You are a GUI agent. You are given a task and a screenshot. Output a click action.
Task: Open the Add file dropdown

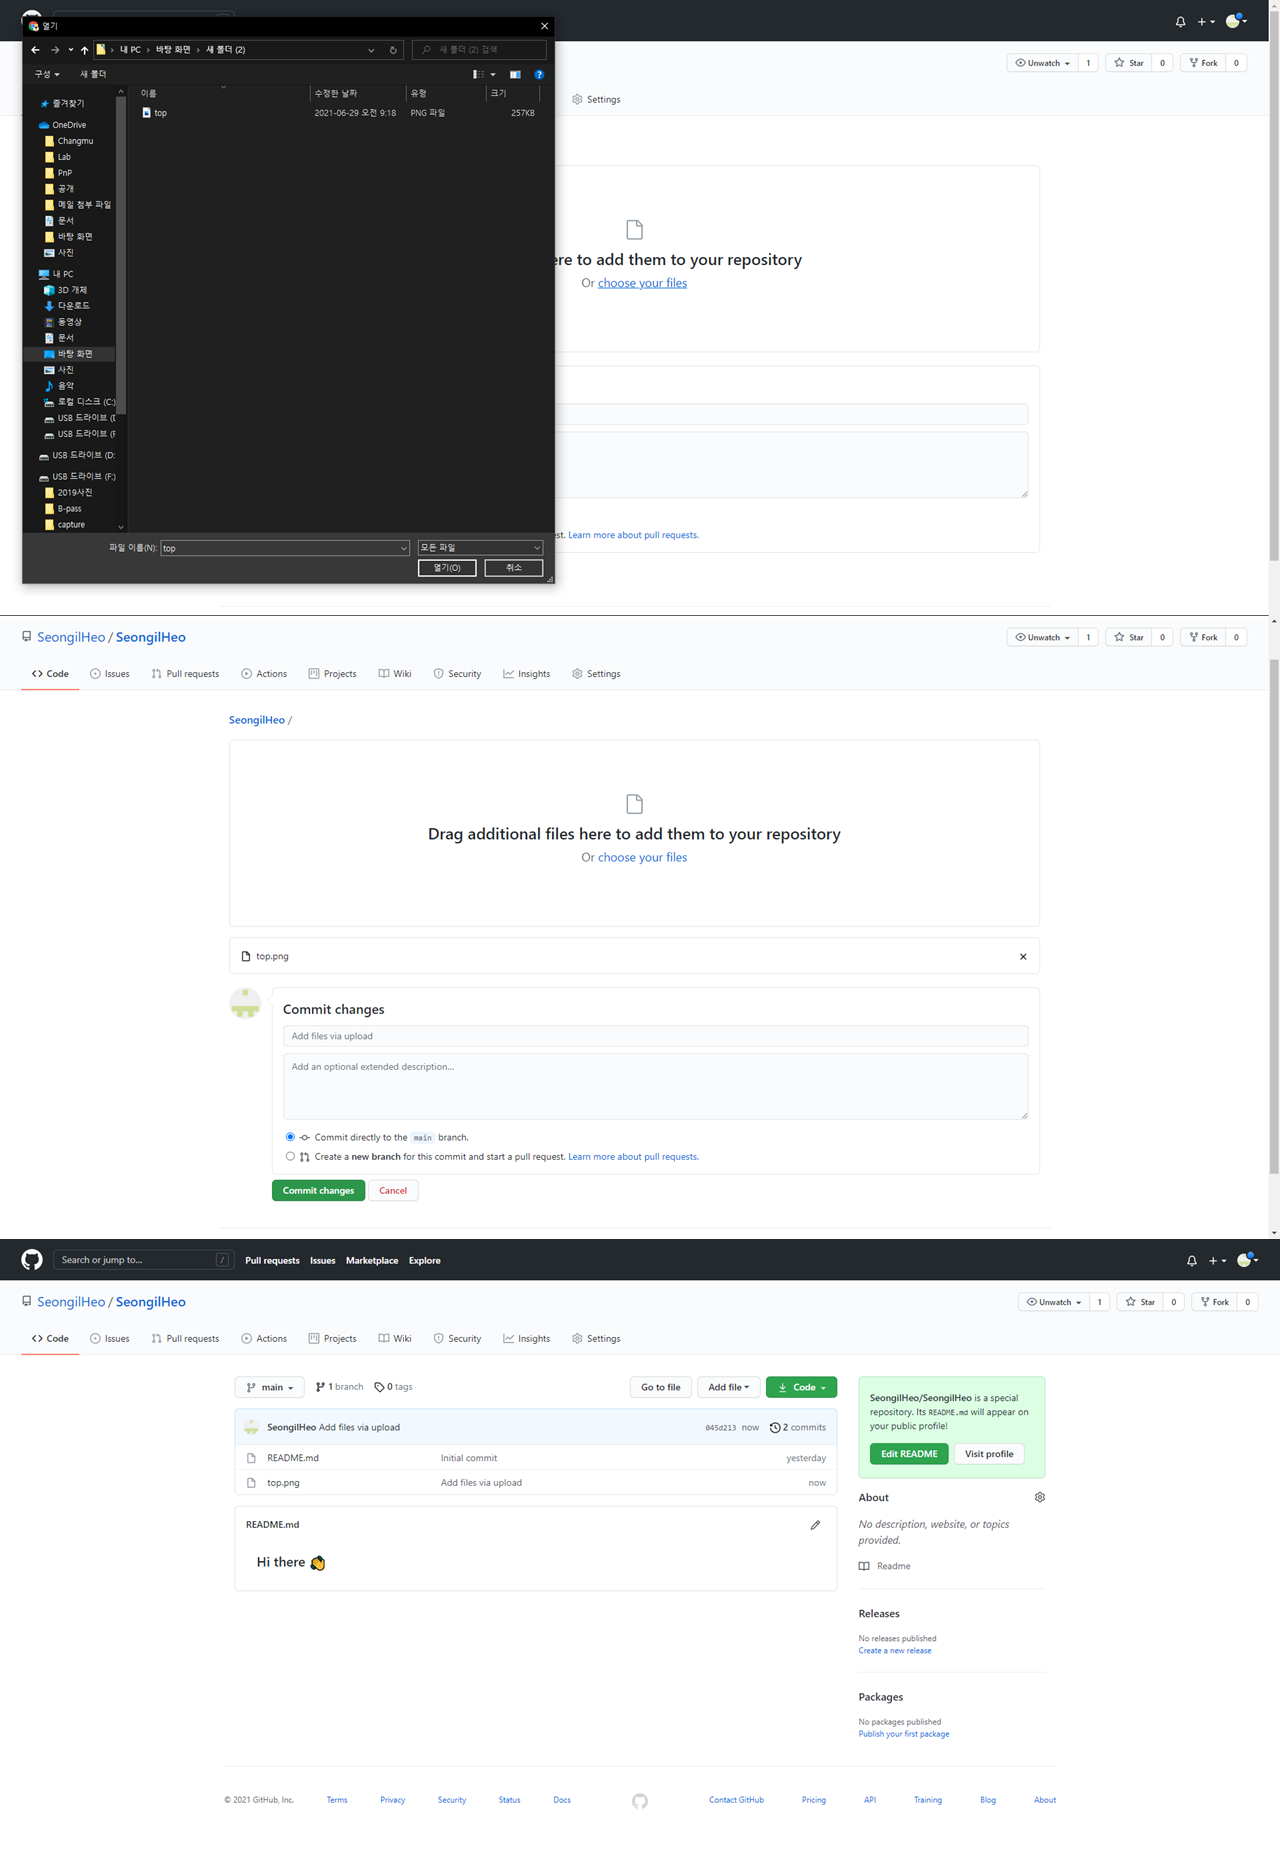[x=729, y=1388]
